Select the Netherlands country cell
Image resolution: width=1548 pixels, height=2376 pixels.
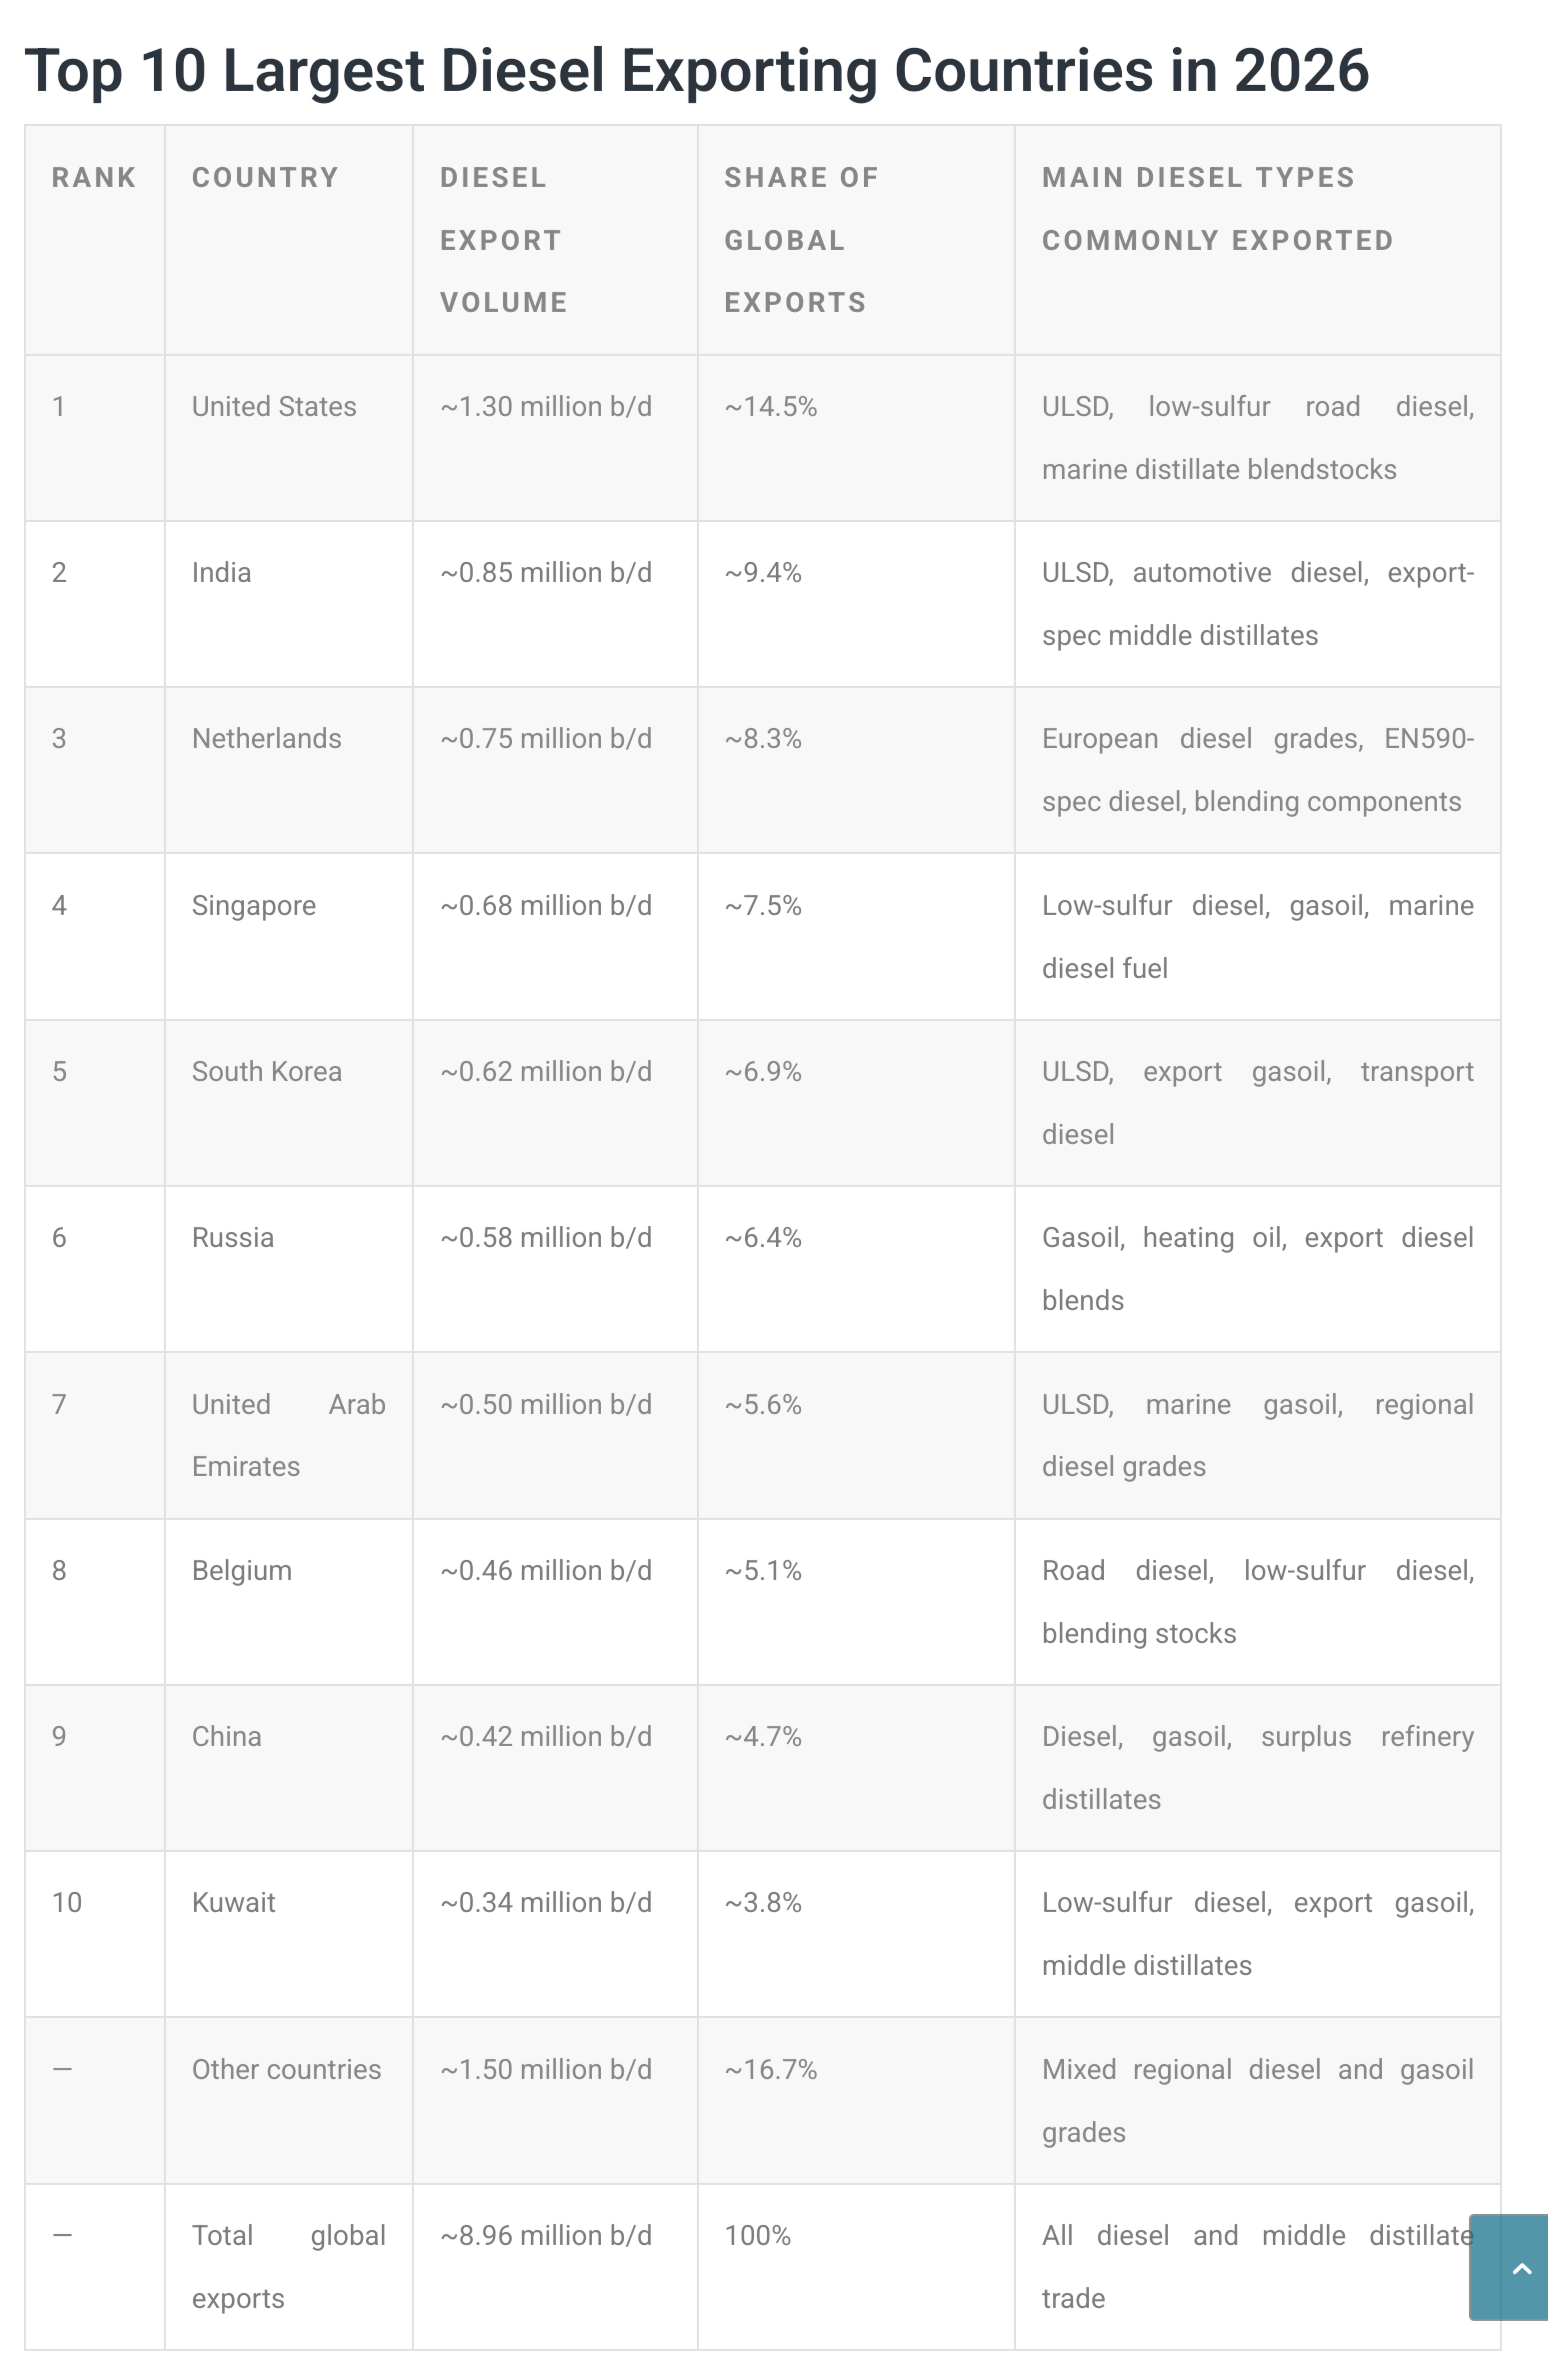(x=267, y=739)
